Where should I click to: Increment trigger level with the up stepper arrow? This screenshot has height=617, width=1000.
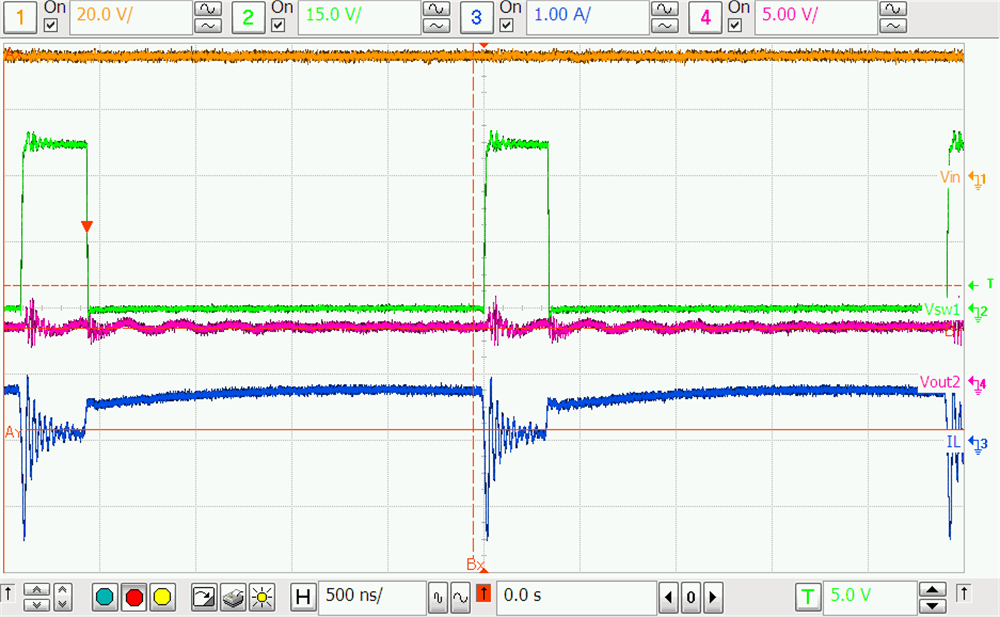click(x=931, y=590)
